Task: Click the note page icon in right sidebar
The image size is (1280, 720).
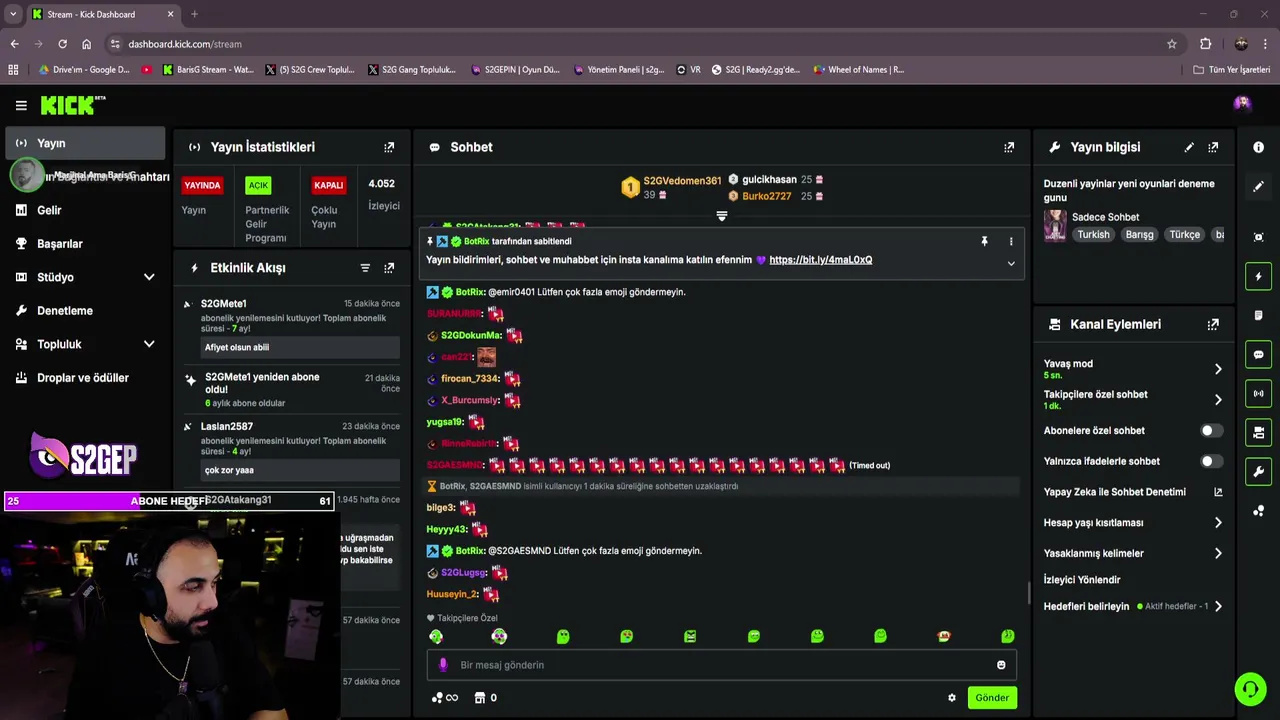Action: 1258,315
